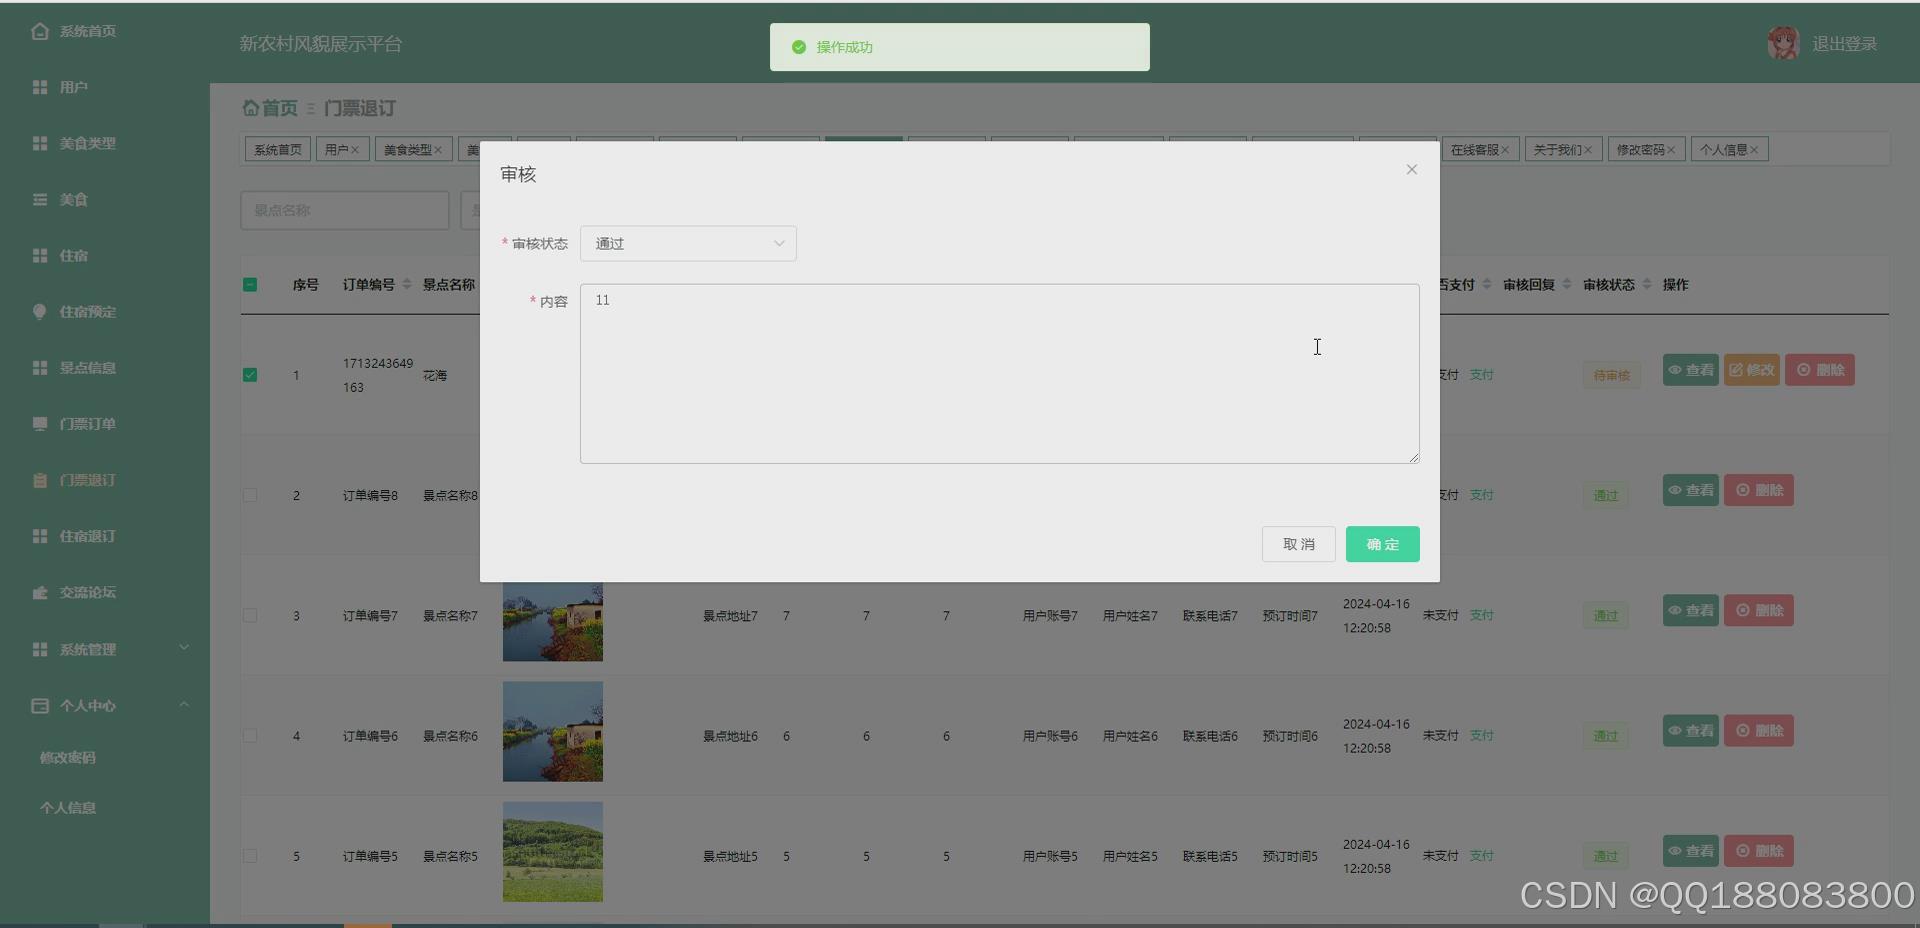This screenshot has height=928, width=1920.
Task: Click inside the 内容 text area
Action: point(999,374)
